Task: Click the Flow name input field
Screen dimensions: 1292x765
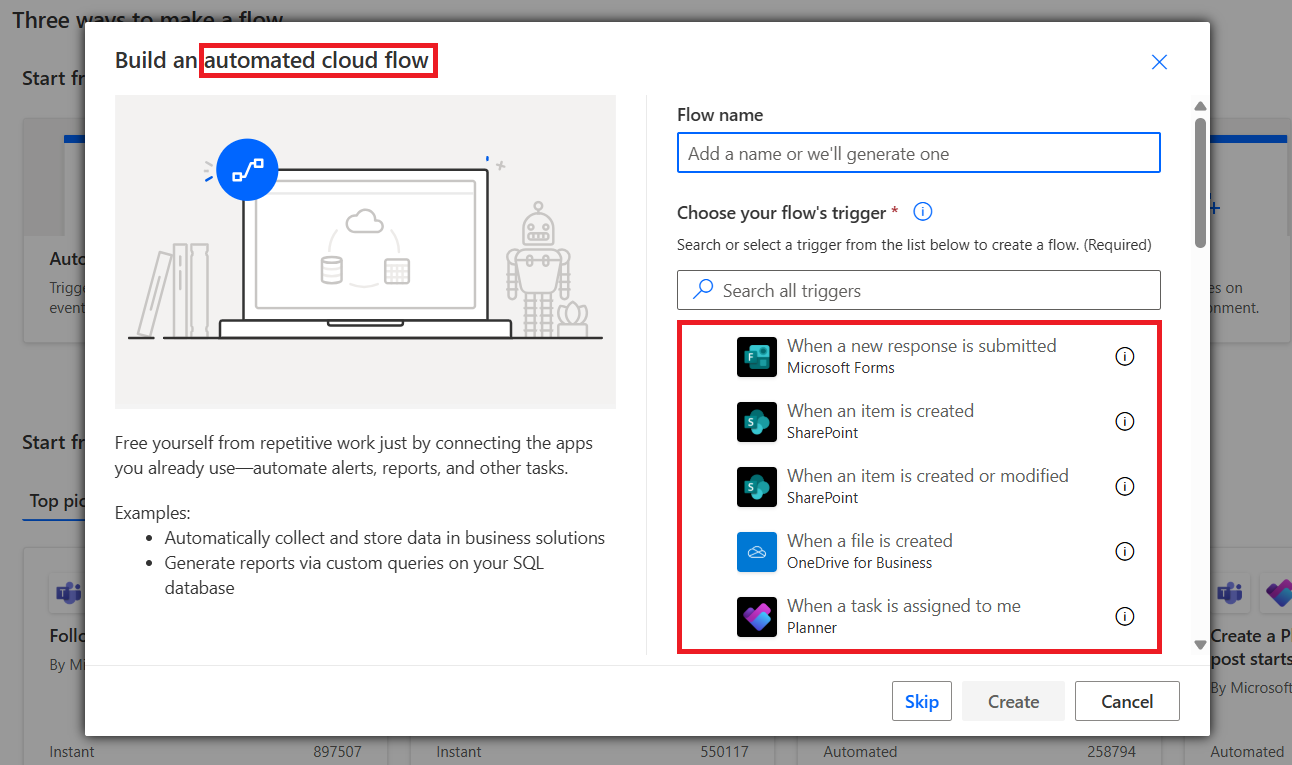Action: 918,152
